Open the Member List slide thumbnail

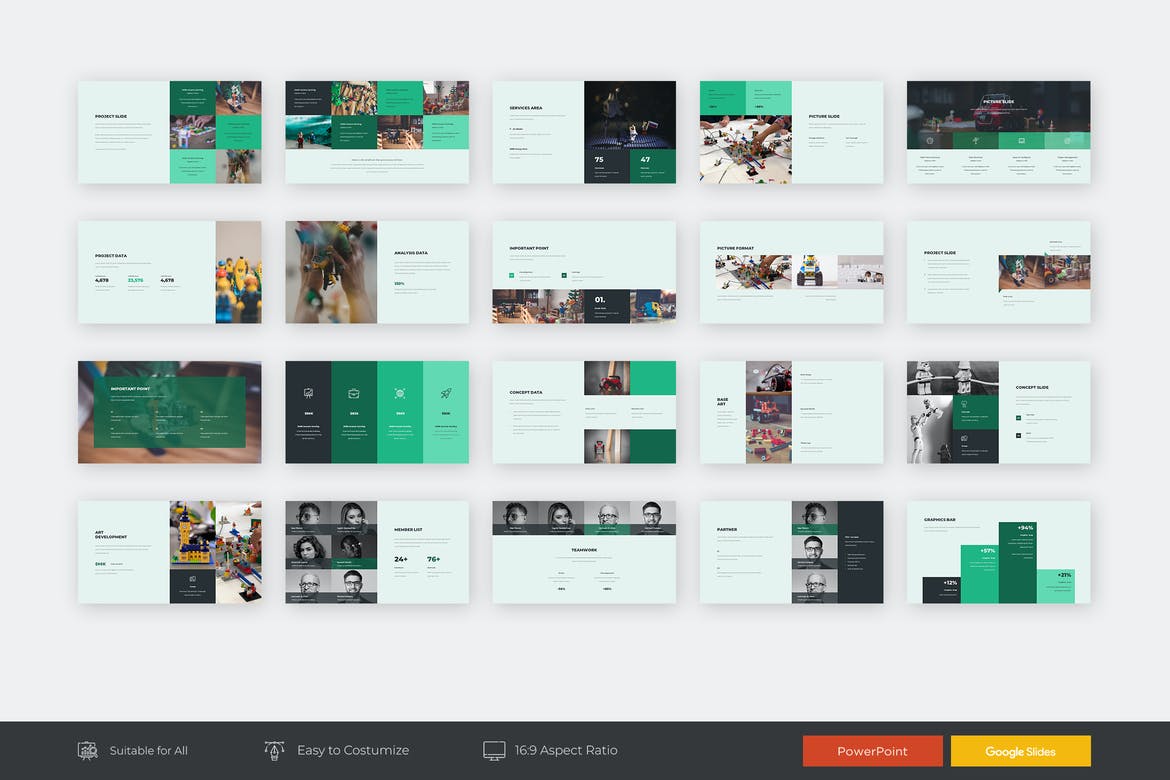point(377,552)
